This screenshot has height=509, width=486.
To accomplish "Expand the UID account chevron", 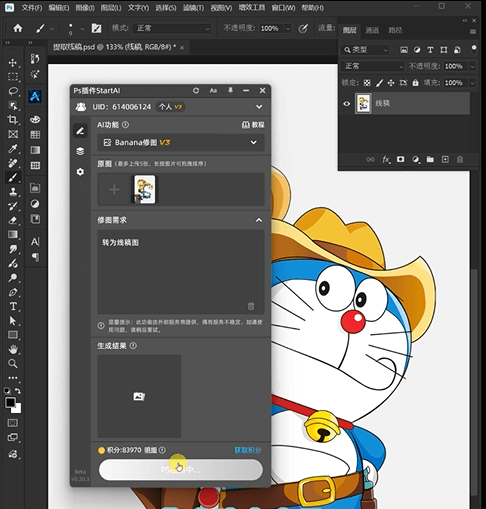I will pyautogui.click(x=259, y=107).
